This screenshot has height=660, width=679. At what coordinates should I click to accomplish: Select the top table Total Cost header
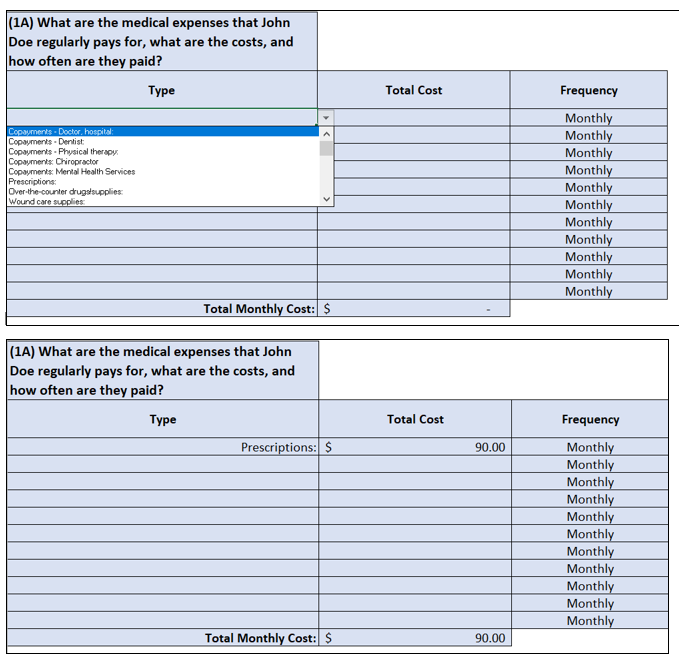[x=414, y=90]
